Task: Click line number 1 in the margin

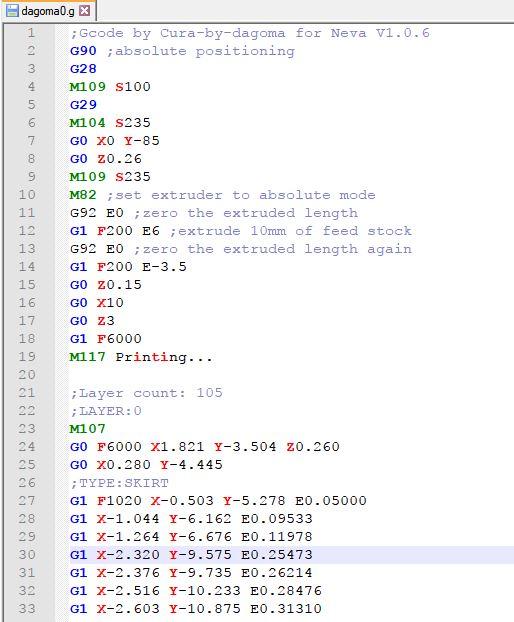Action: pos(31,33)
